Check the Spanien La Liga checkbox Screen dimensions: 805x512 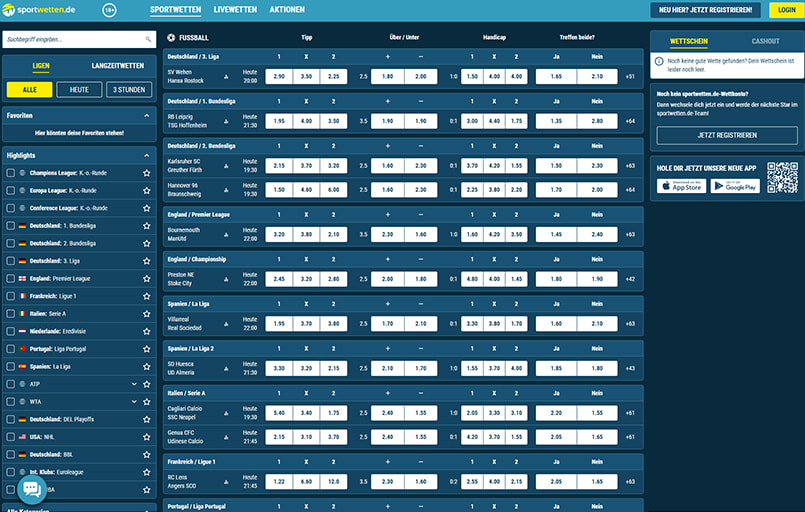click(x=10, y=367)
